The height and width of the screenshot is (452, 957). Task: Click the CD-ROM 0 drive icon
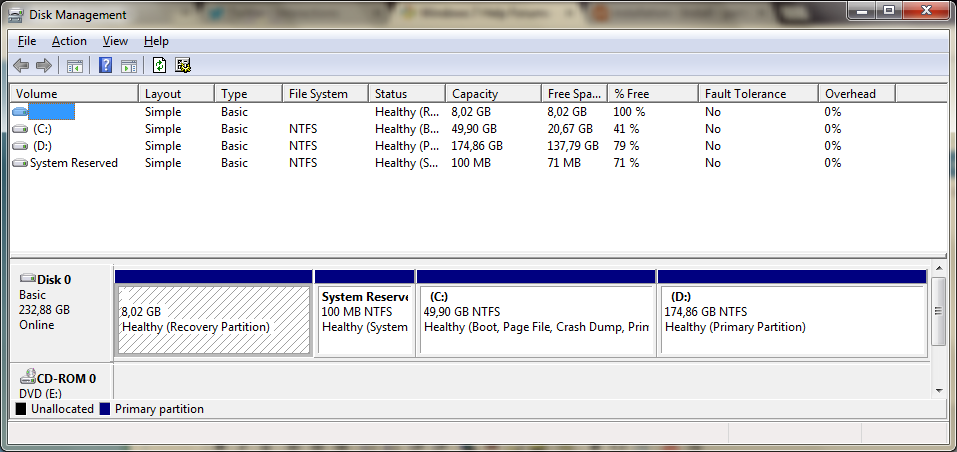point(28,376)
